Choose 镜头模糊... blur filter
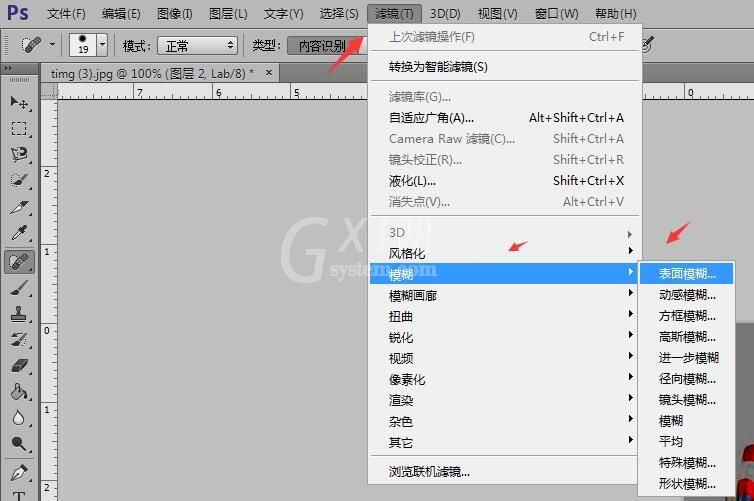754x501 pixels. (x=687, y=400)
